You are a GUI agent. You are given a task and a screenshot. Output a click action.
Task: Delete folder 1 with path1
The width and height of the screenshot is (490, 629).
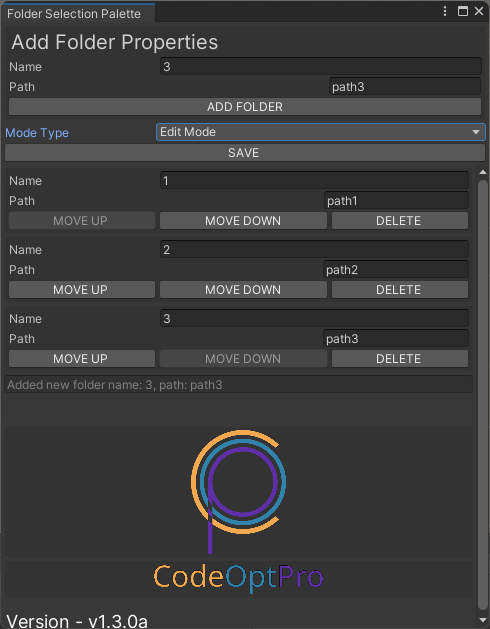coord(400,221)
